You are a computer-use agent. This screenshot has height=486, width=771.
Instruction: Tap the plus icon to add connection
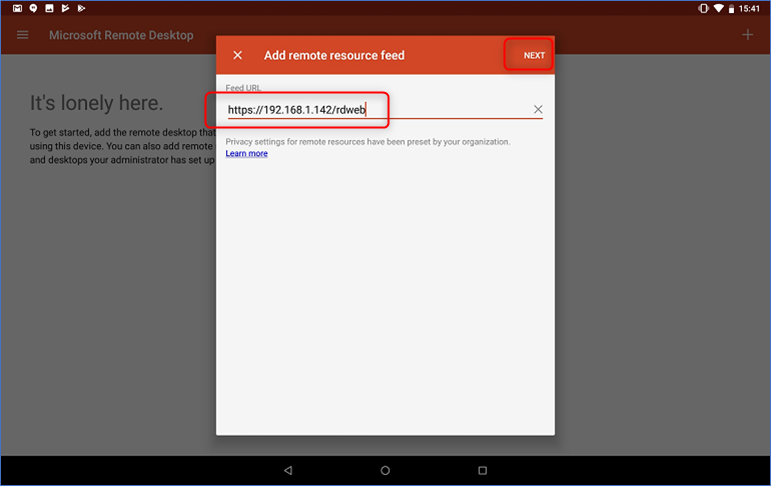click(747, 35)
